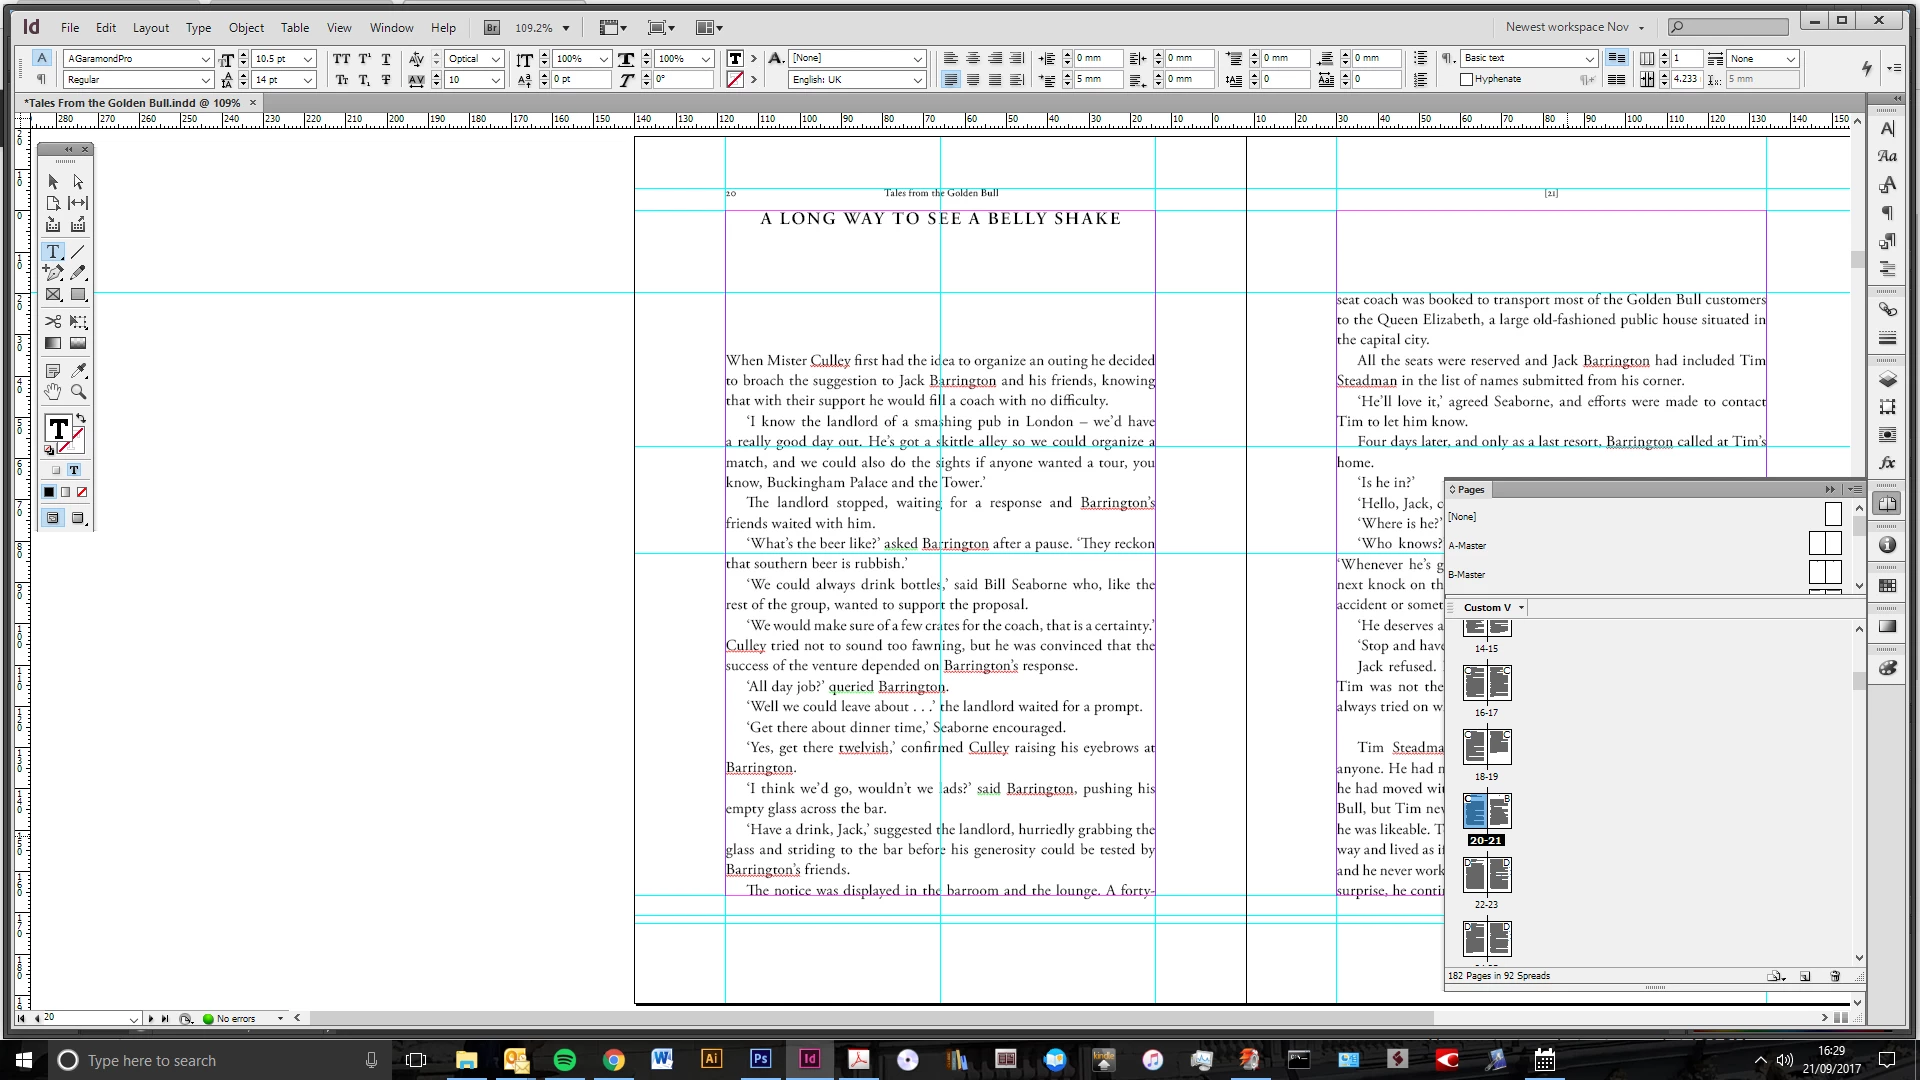This screenshot has height=1080, width=1920.
Task: Click the Apply None red-slash swatch
Action: (82, 492)
